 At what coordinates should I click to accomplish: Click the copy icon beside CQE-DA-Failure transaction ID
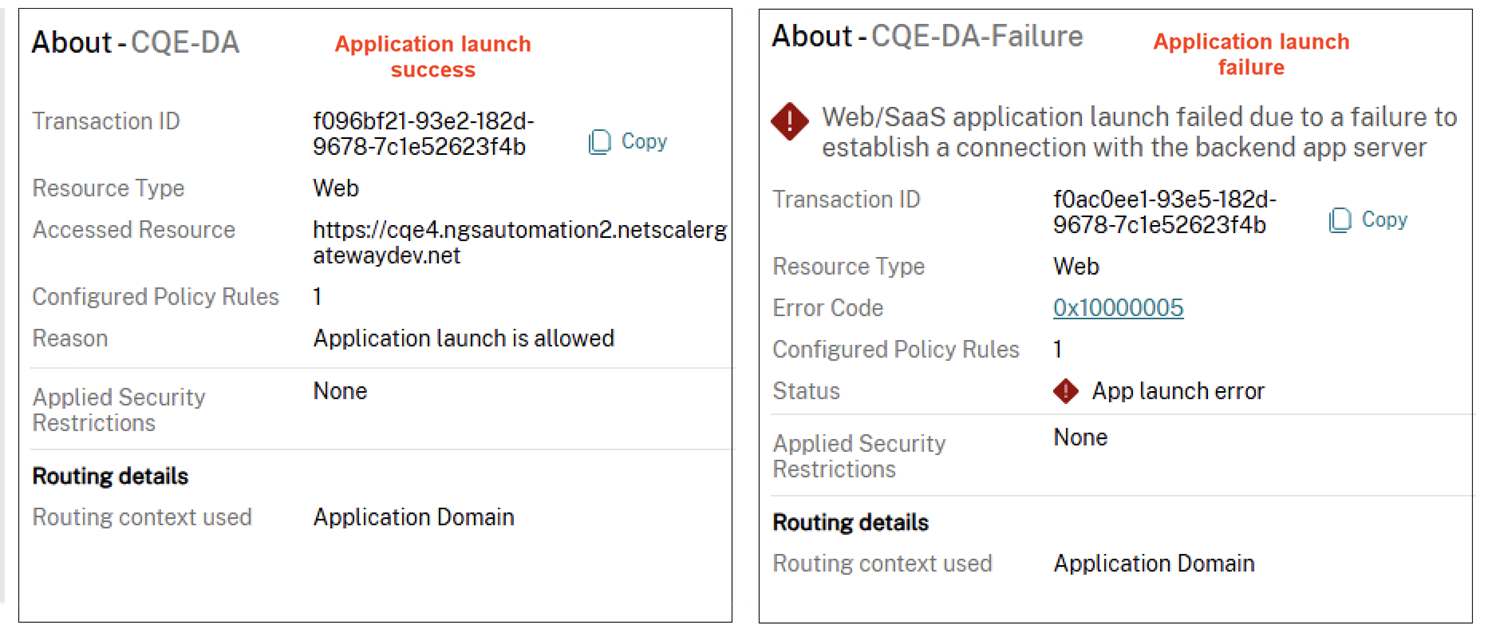tap(1340, 220)
